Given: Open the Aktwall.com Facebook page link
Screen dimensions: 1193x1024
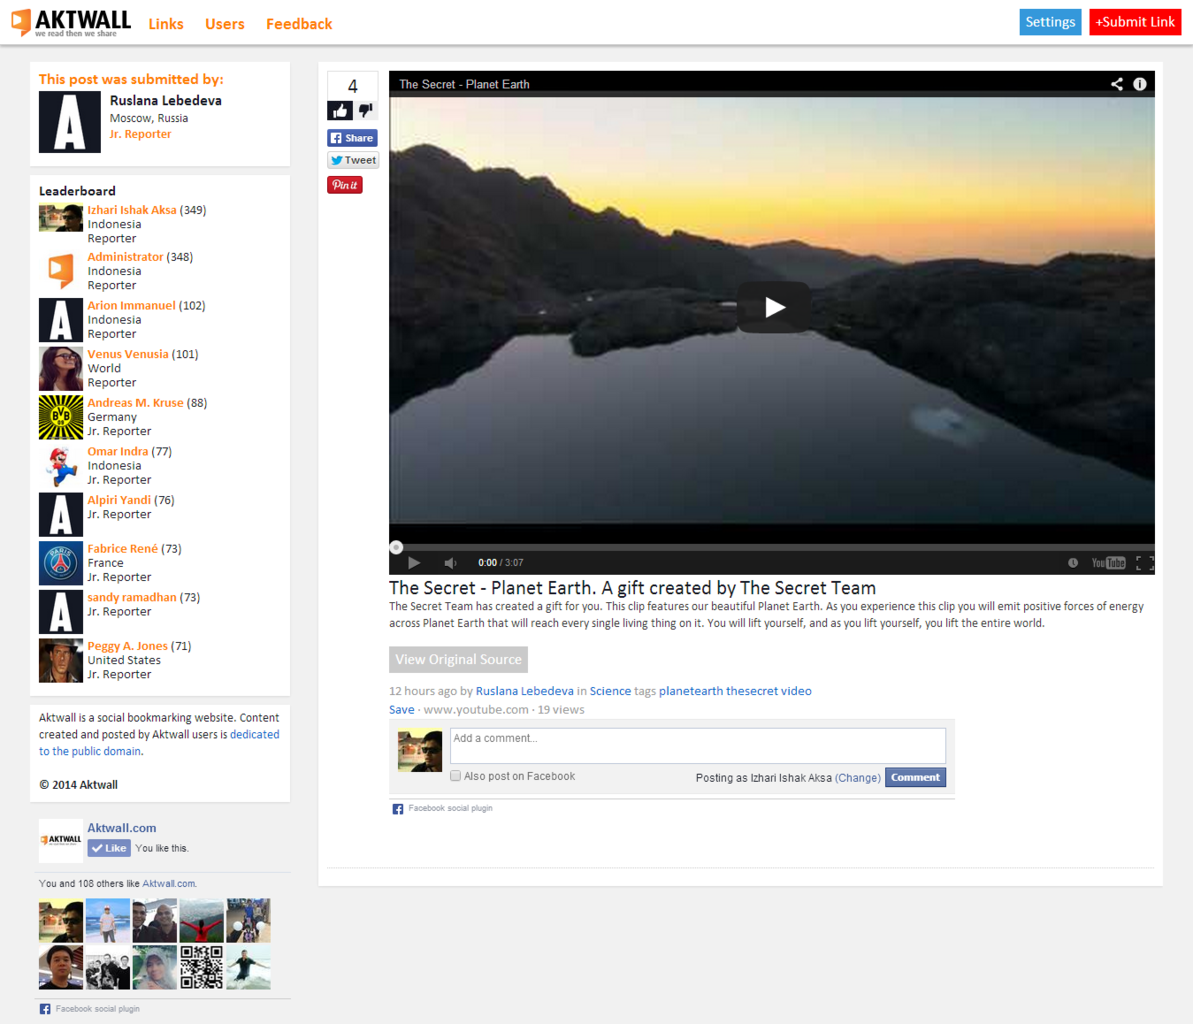Looking at the screenshot, I should [x=122, y=828].
